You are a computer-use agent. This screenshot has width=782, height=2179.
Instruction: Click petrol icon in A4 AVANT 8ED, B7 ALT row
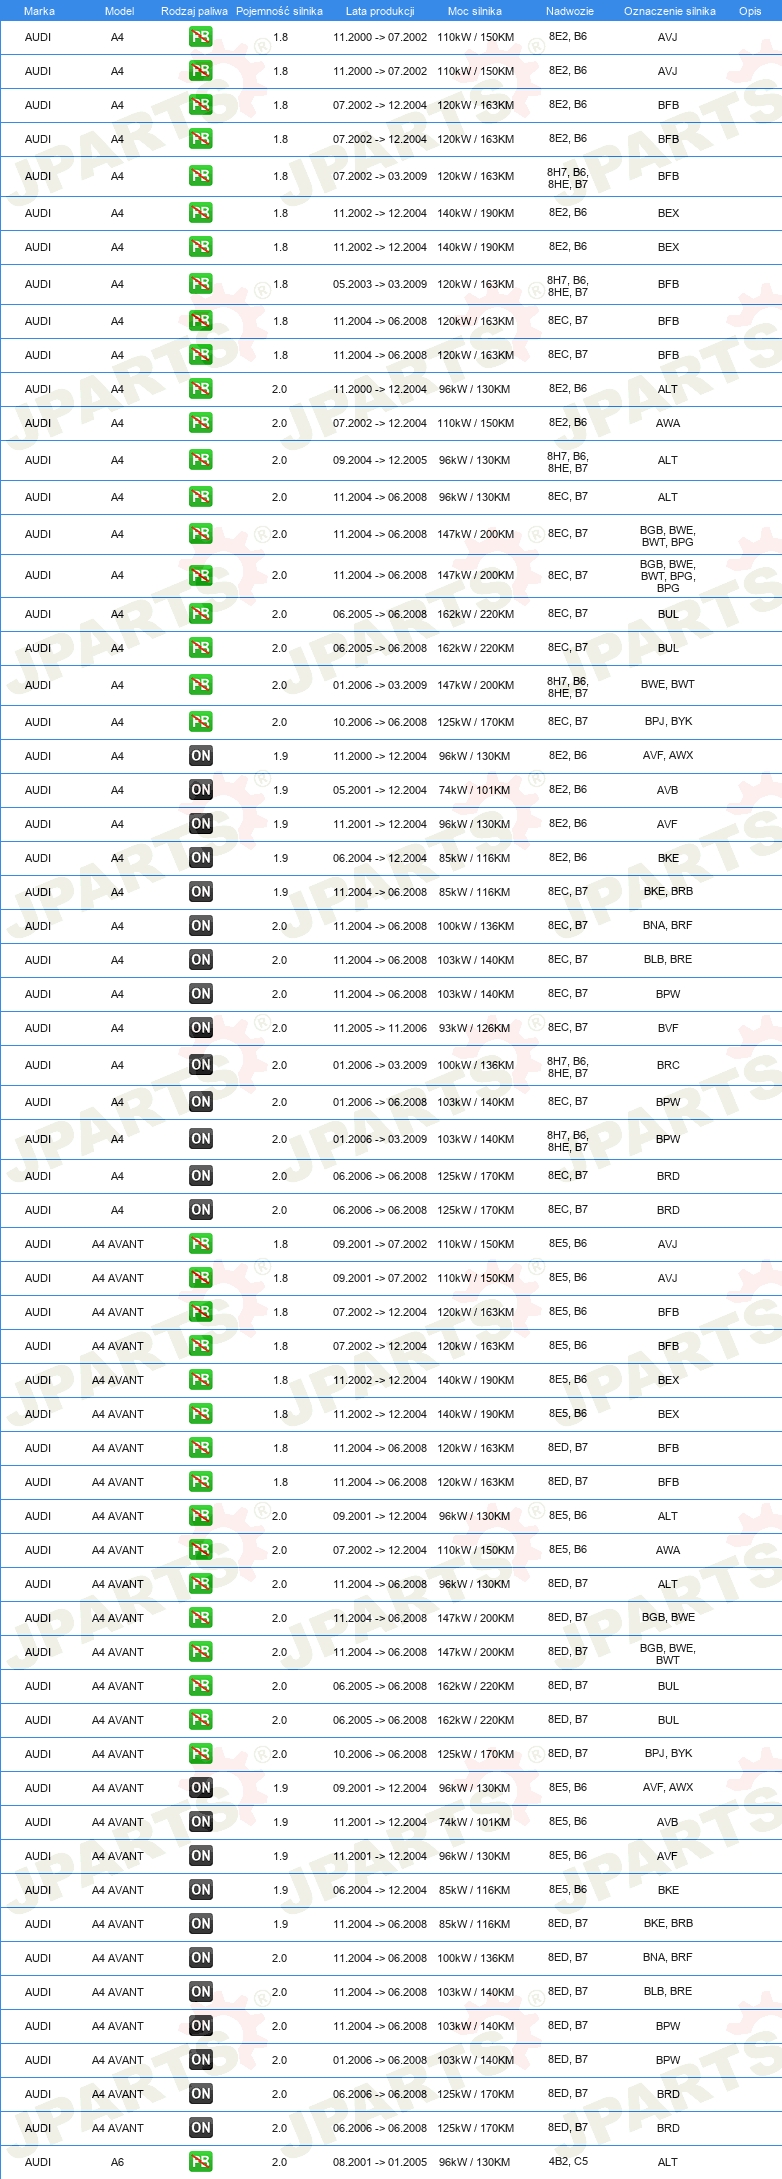[x=201, y=1584]
